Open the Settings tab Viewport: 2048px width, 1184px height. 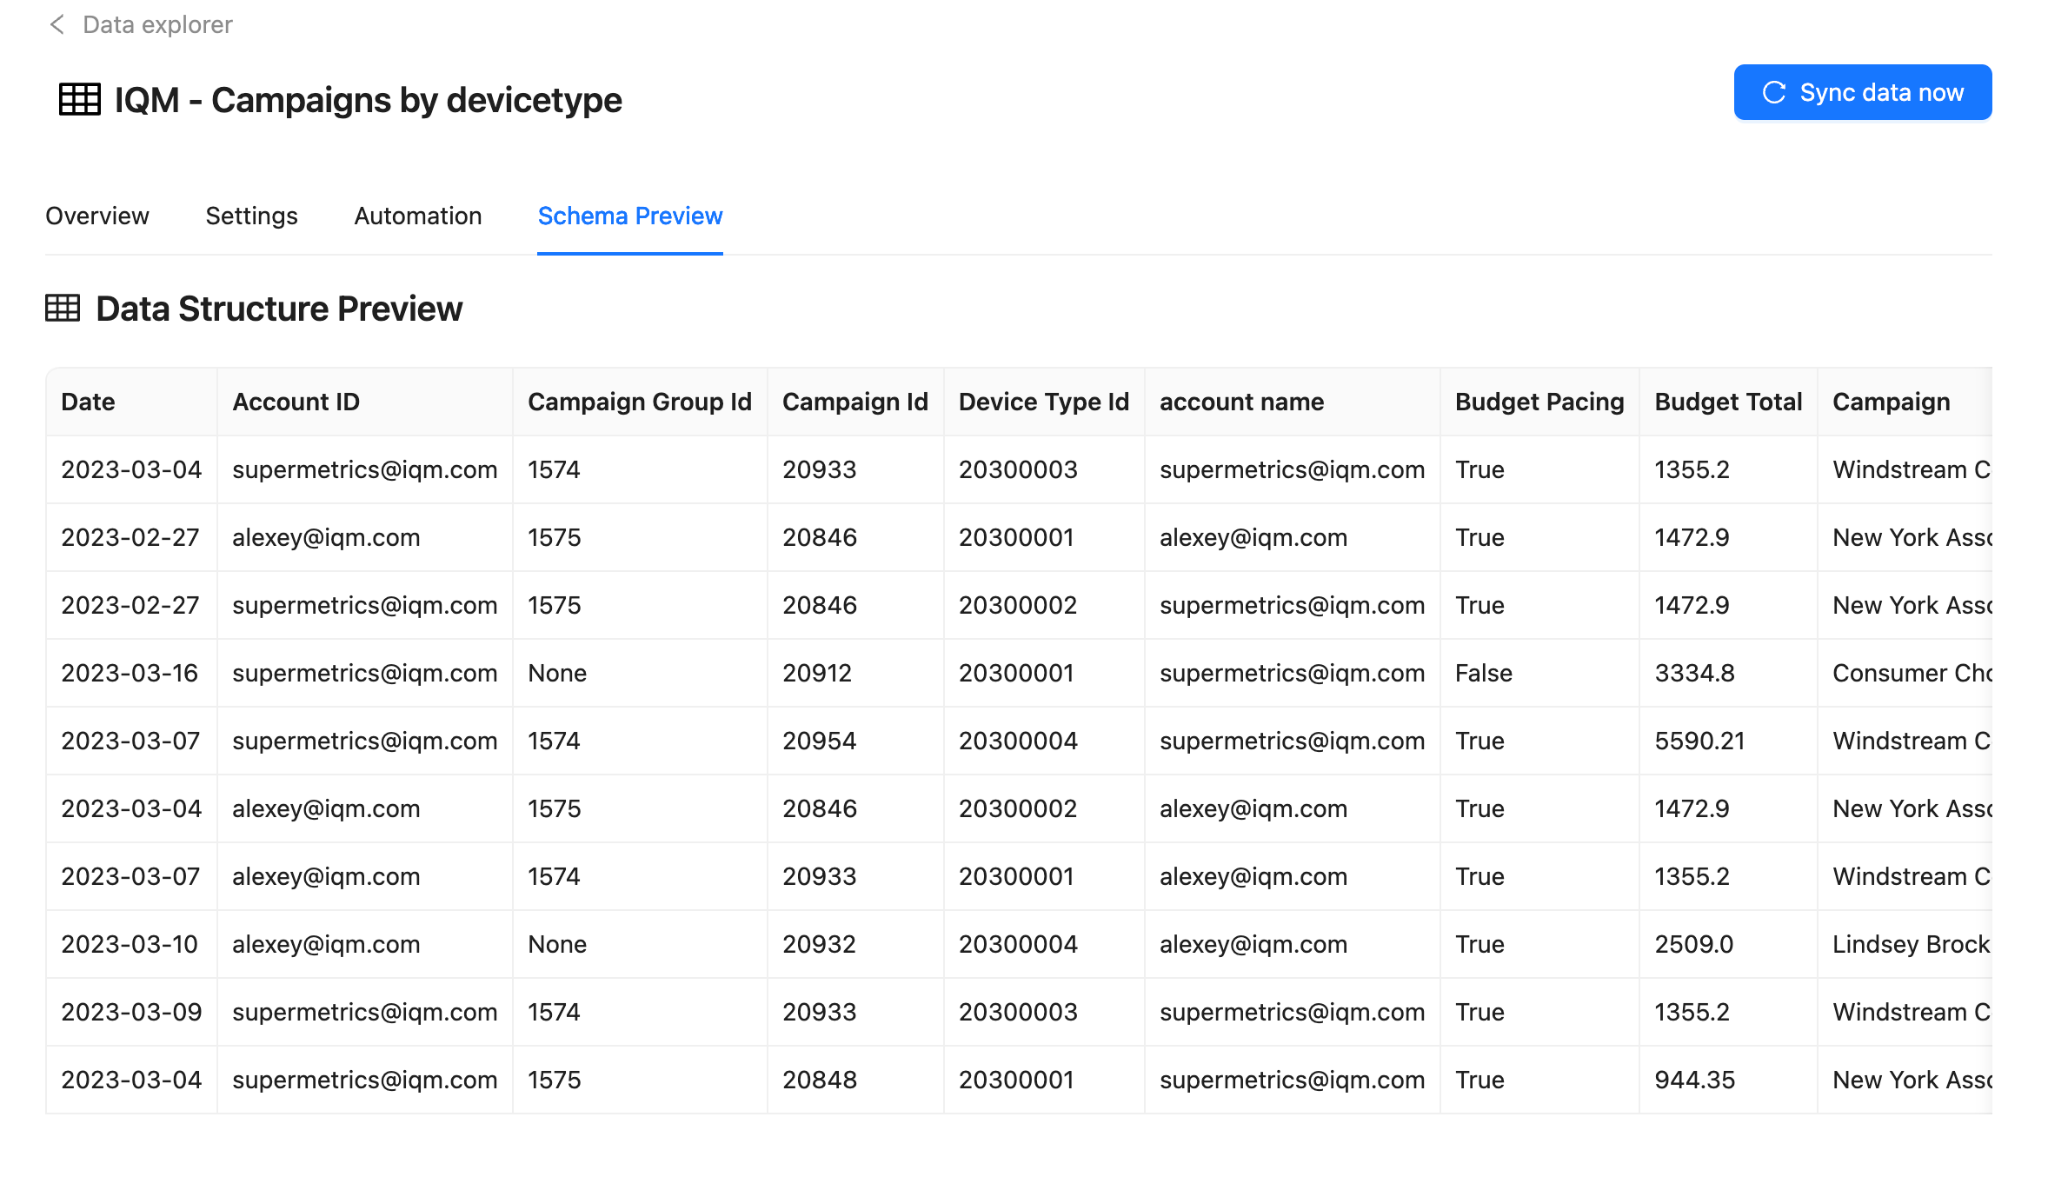251,216
